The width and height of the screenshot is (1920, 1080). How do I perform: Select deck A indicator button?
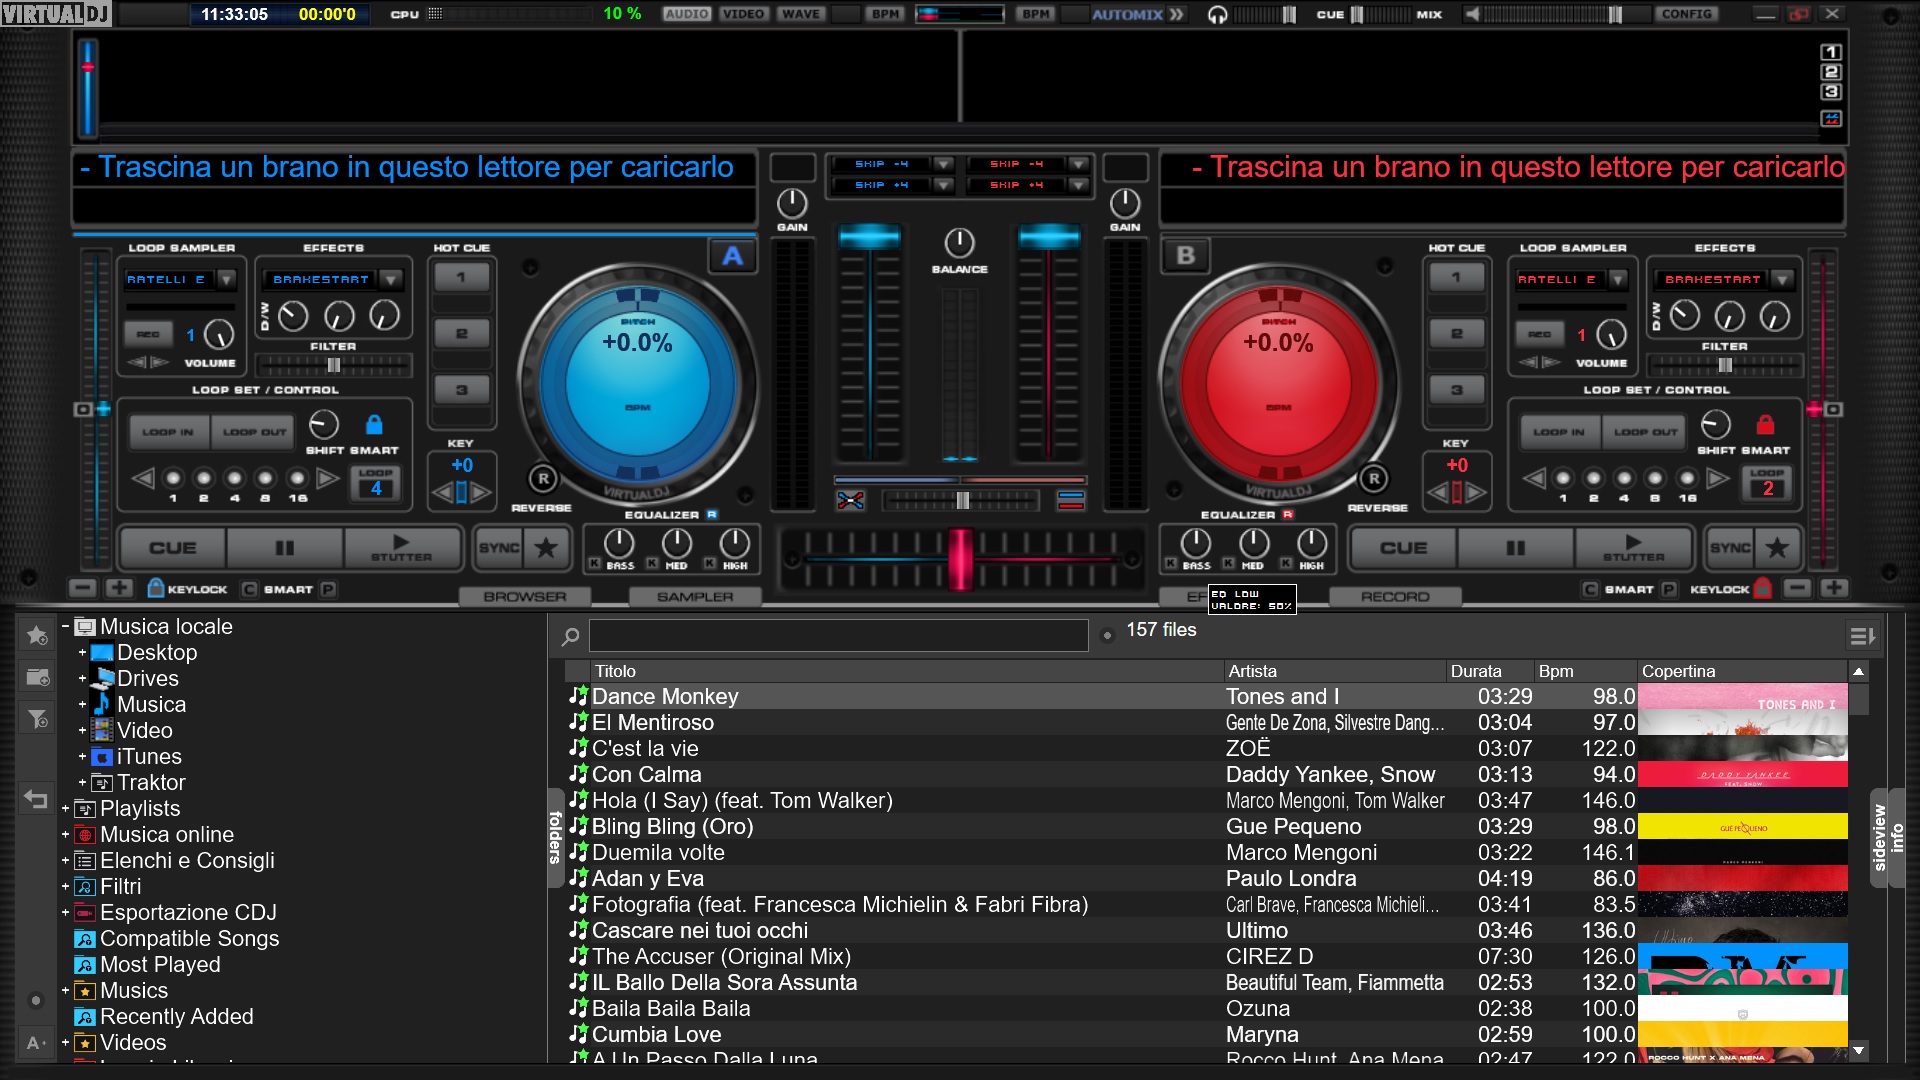[x=732, y=256]
